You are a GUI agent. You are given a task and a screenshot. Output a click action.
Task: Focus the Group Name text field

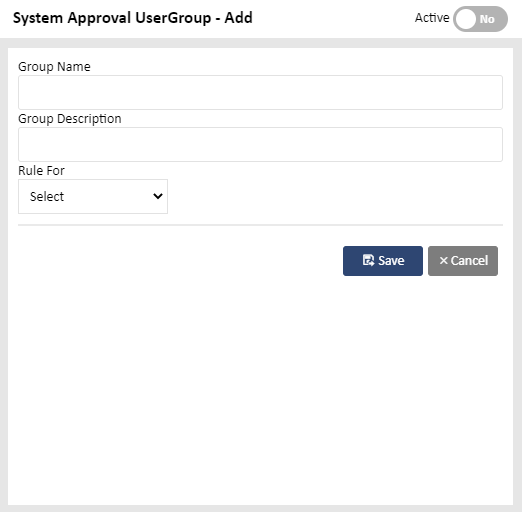pyautogui.click(x=260, y=92)
